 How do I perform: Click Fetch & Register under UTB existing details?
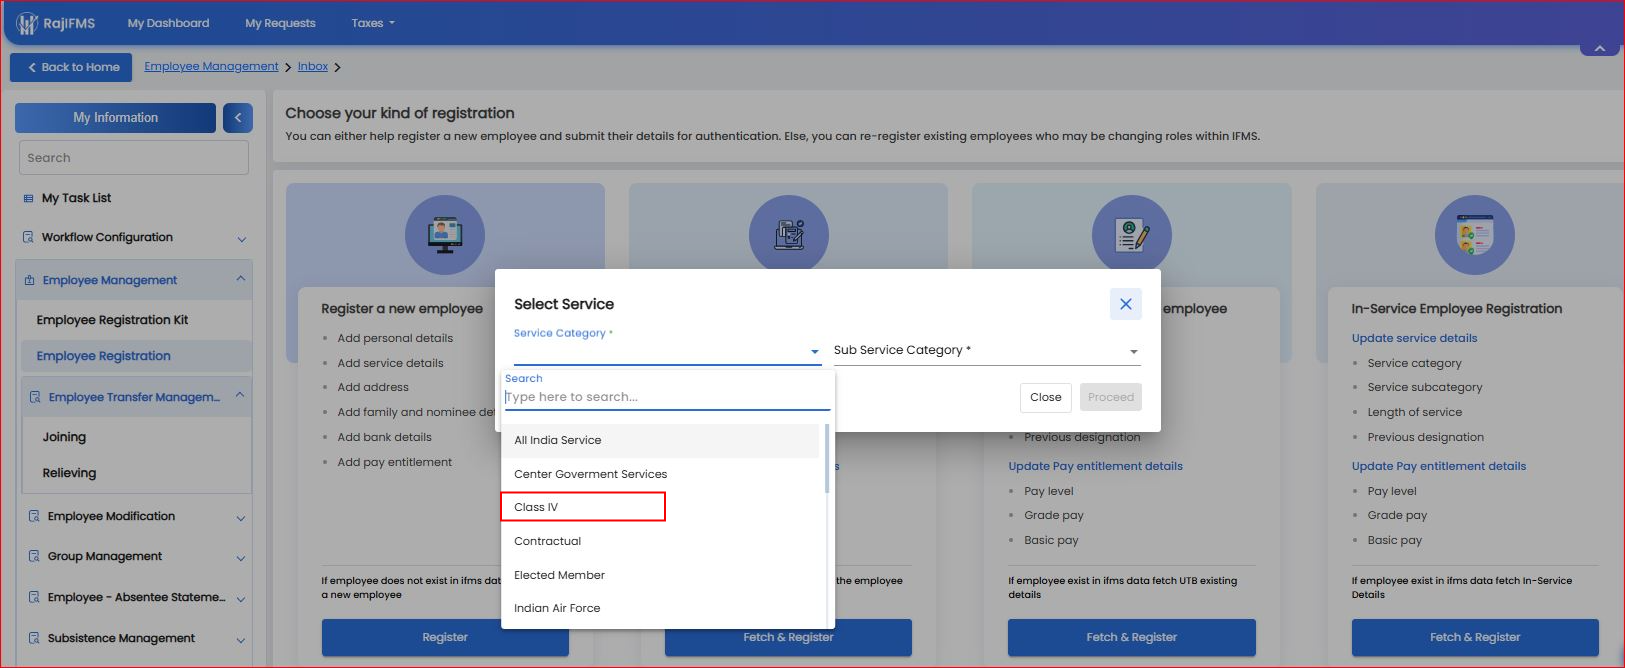point(1132,637)
